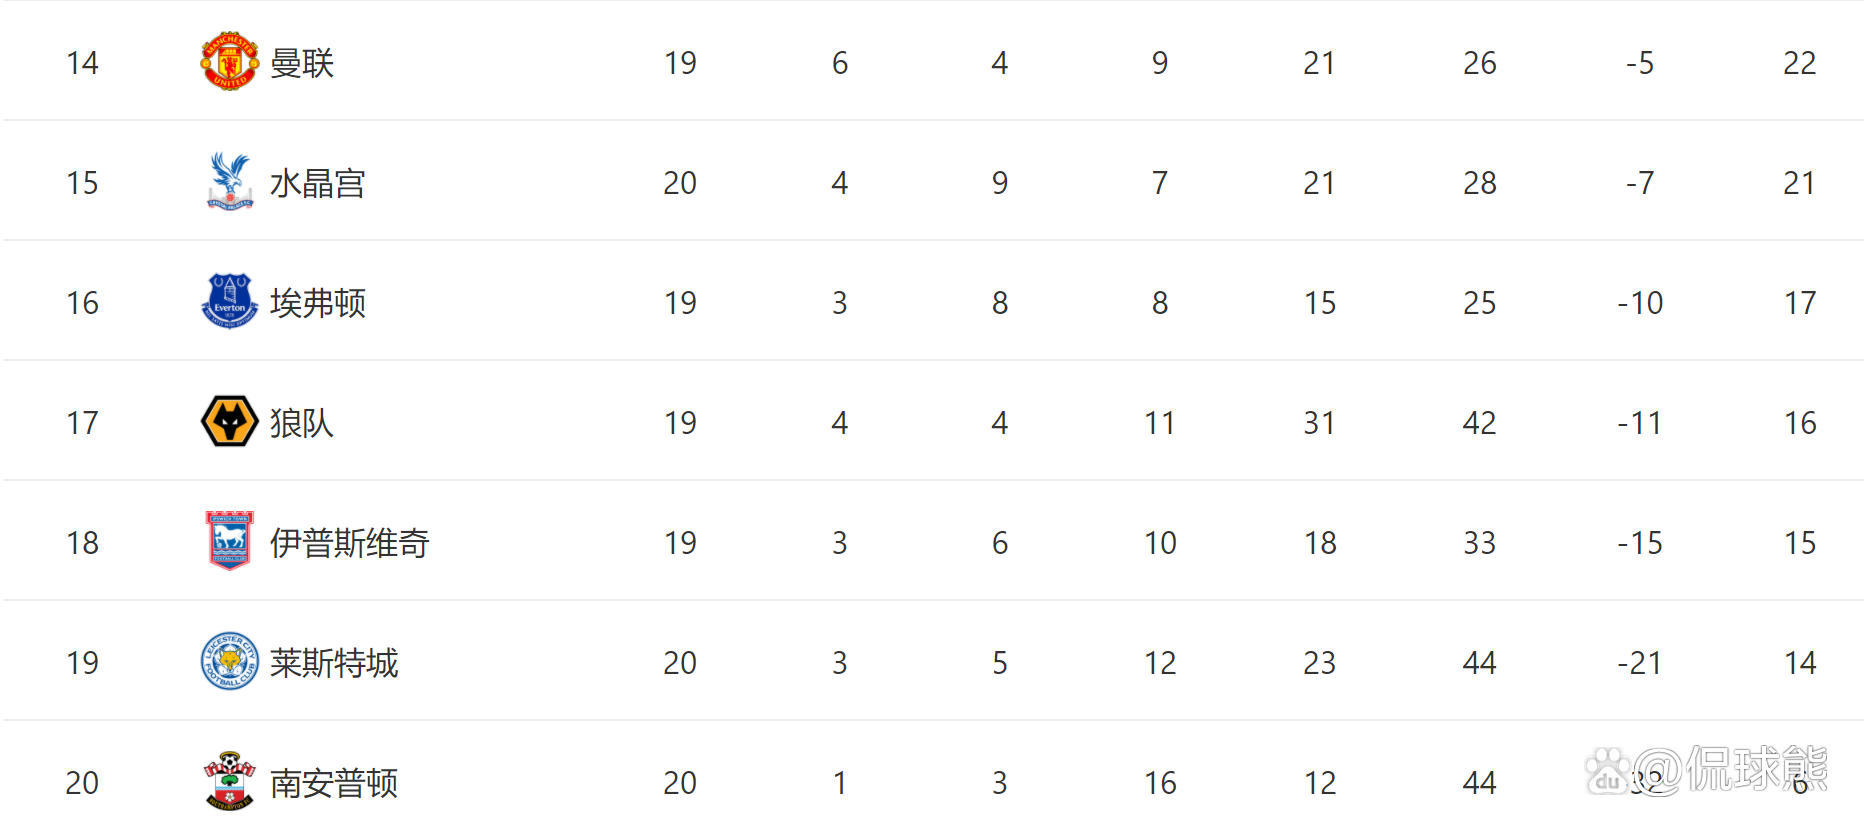Select Manchester United's 22 points value
The width and height of the screenshot is (1864, 834).
(1799, 63)
